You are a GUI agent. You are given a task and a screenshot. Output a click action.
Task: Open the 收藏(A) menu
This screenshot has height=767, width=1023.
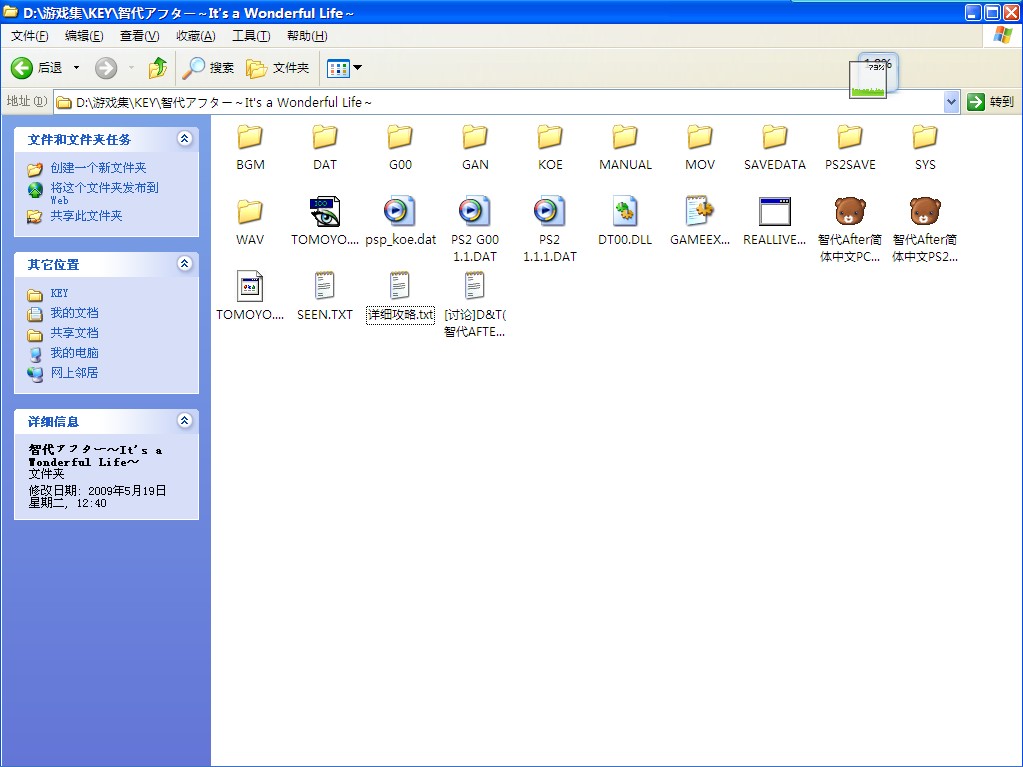[195, 36]
